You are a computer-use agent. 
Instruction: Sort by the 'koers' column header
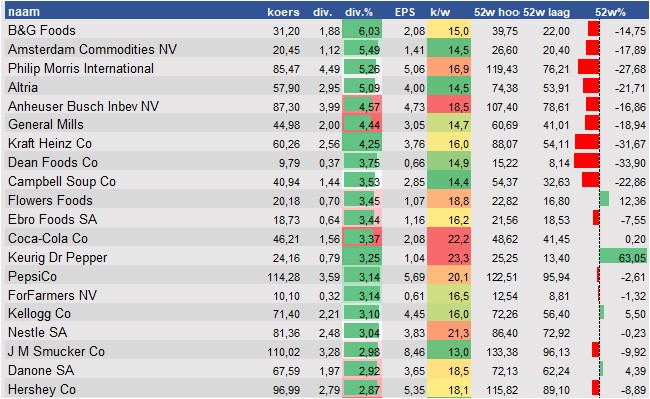point(283,12)
